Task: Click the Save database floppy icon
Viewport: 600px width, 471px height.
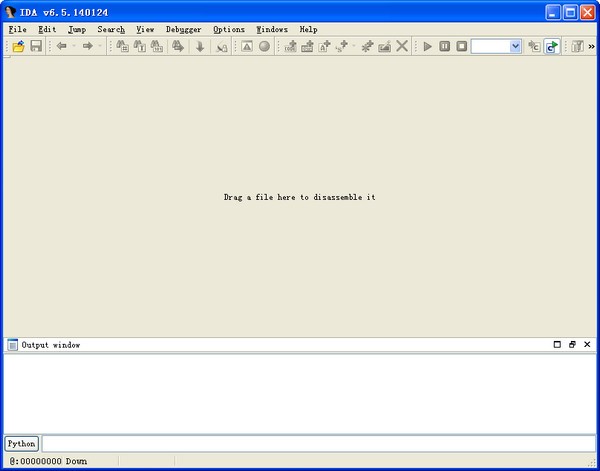Action: [x=36, y=47]
